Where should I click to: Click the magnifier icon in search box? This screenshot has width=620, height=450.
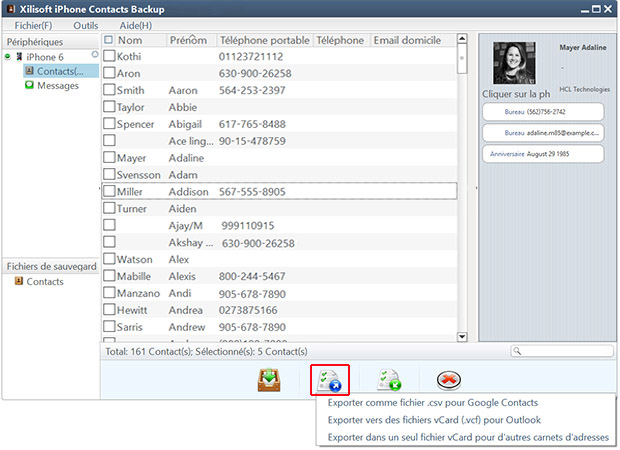click(517, 351)
